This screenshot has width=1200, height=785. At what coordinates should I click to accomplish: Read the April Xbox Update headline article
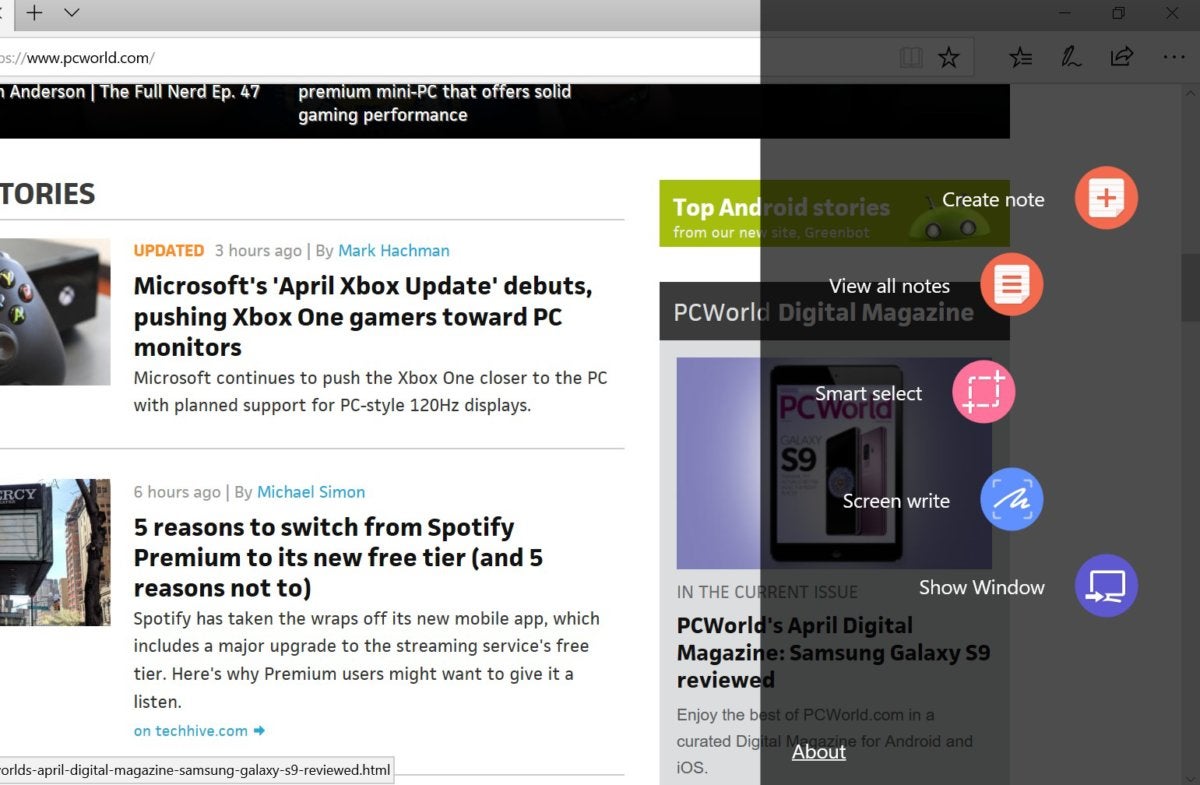(363, 316)
